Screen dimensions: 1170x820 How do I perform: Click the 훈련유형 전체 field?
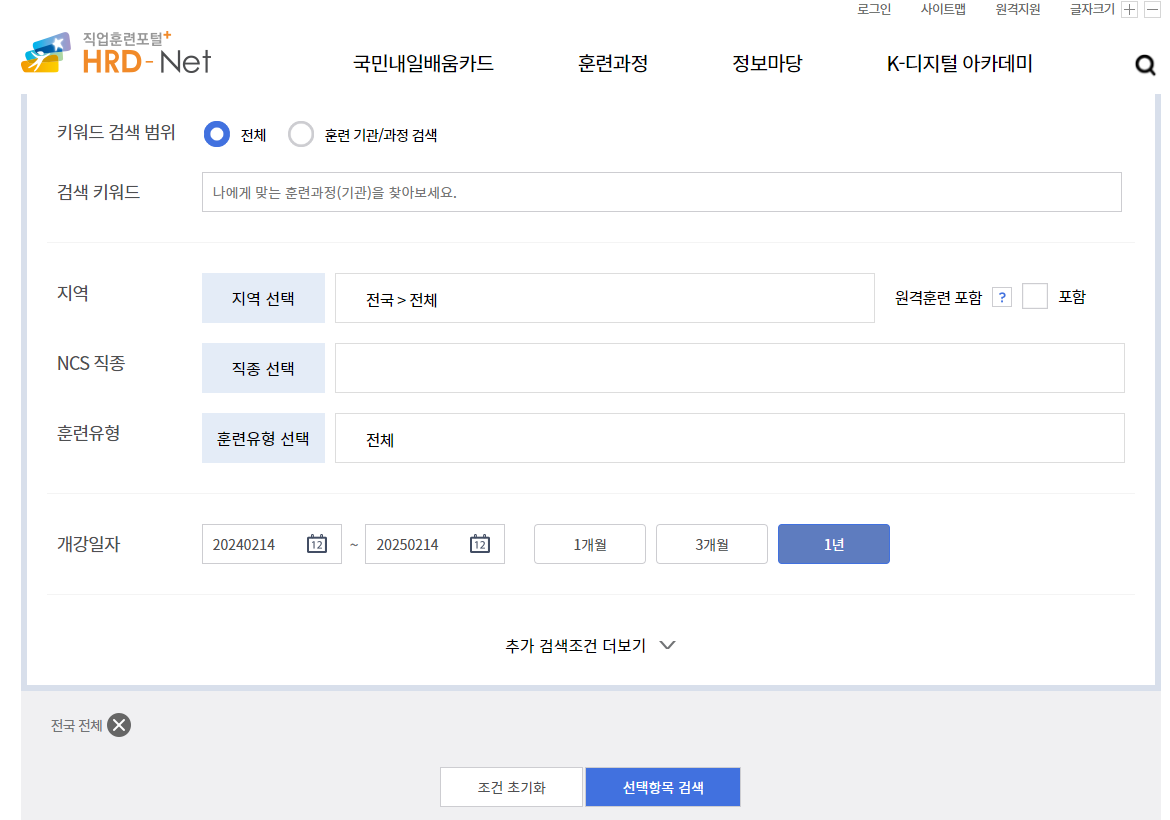click(729, 438)
